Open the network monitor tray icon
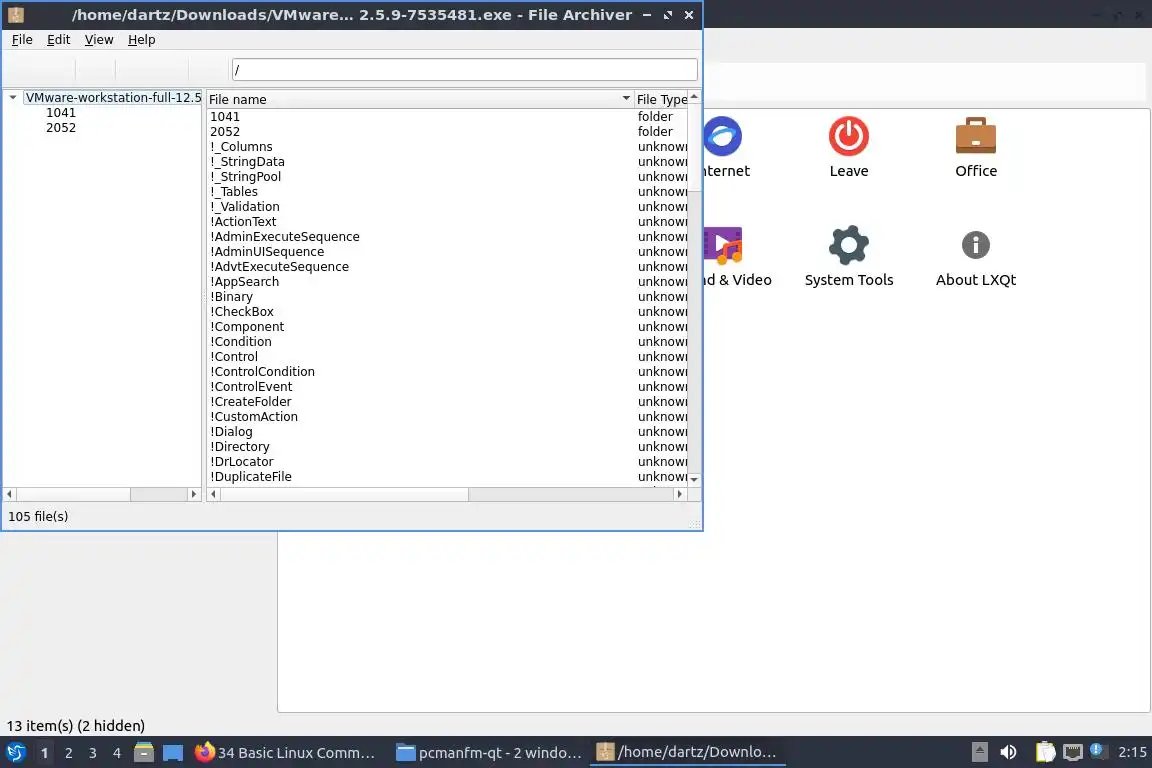 [x=1073, y=753]
